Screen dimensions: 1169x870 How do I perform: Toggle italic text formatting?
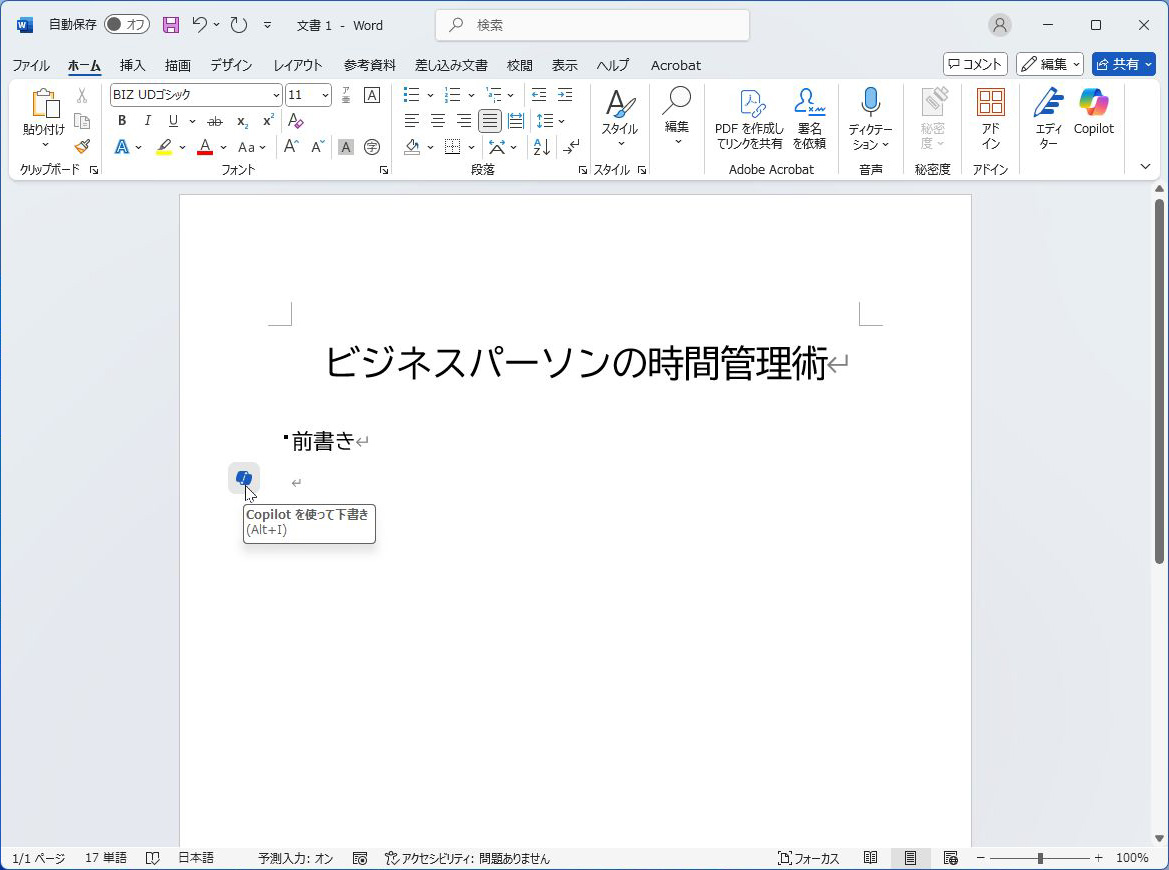pyautogui.click(x=148, y=121)
